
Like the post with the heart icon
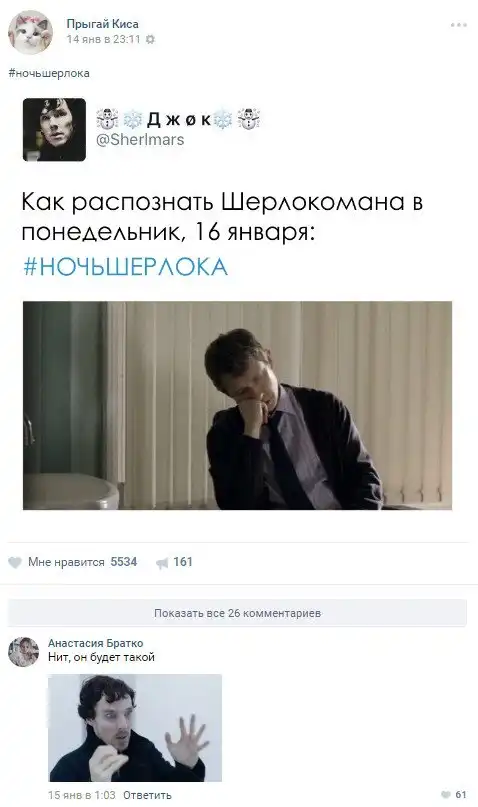click(x=15, y=563)
